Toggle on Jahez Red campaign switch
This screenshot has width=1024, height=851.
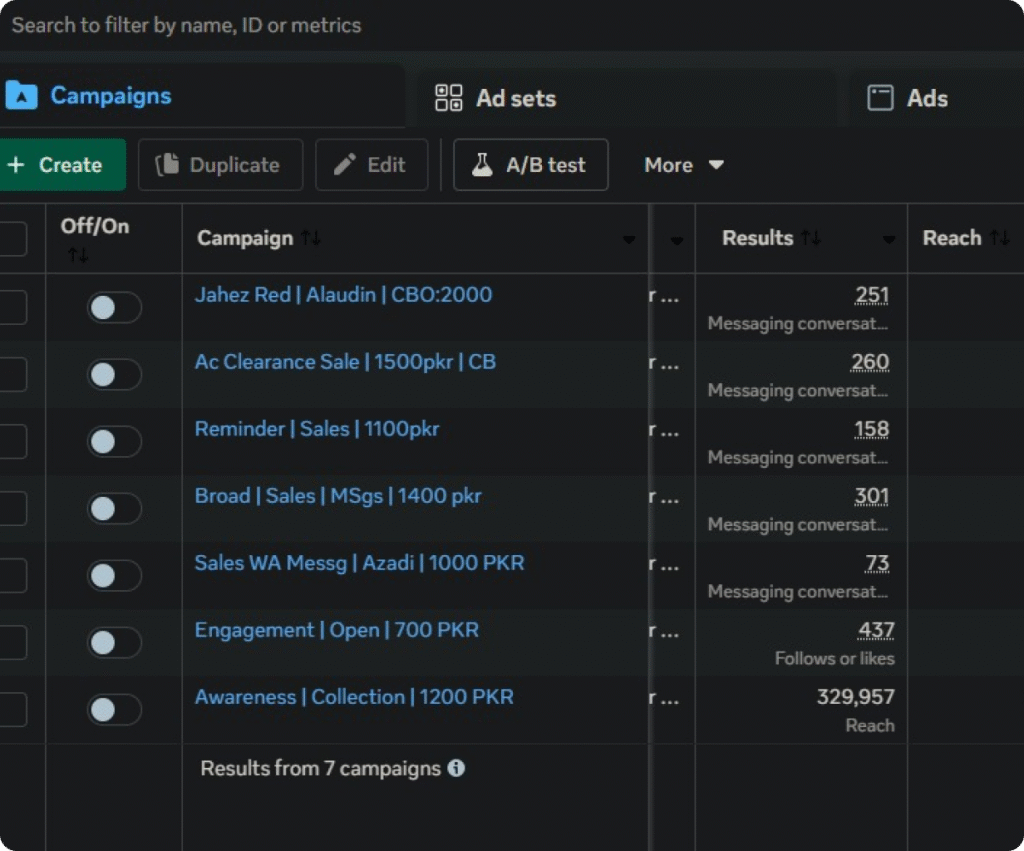(114, 308)
